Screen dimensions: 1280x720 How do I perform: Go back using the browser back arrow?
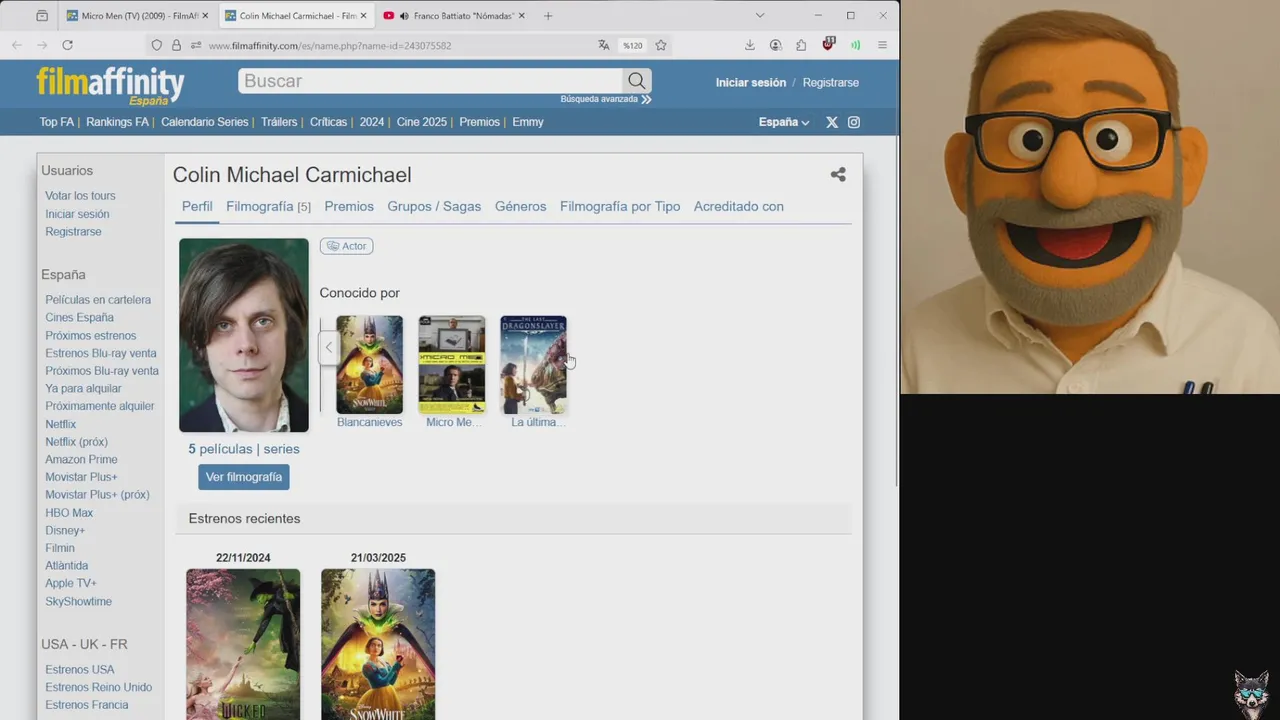click(x=17, y=45)
